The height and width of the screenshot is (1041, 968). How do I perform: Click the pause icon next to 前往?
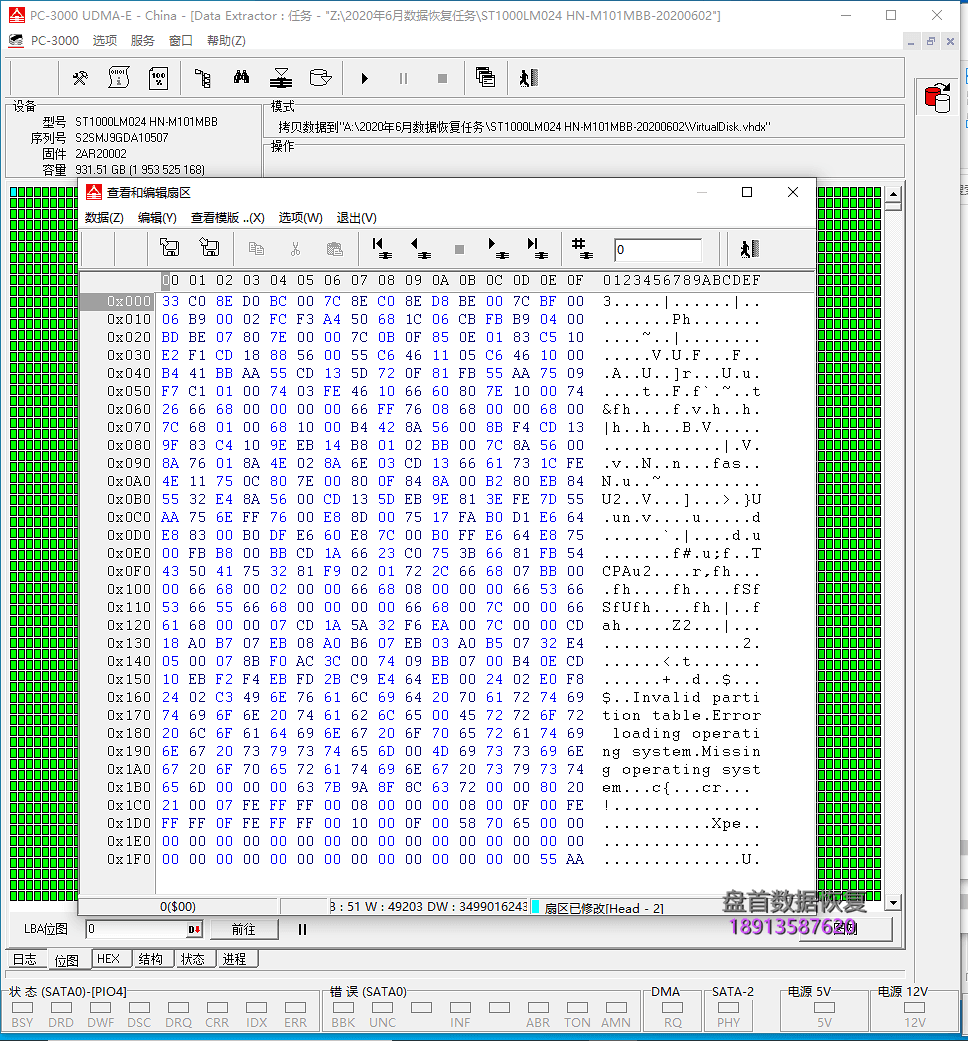point(302,929)
